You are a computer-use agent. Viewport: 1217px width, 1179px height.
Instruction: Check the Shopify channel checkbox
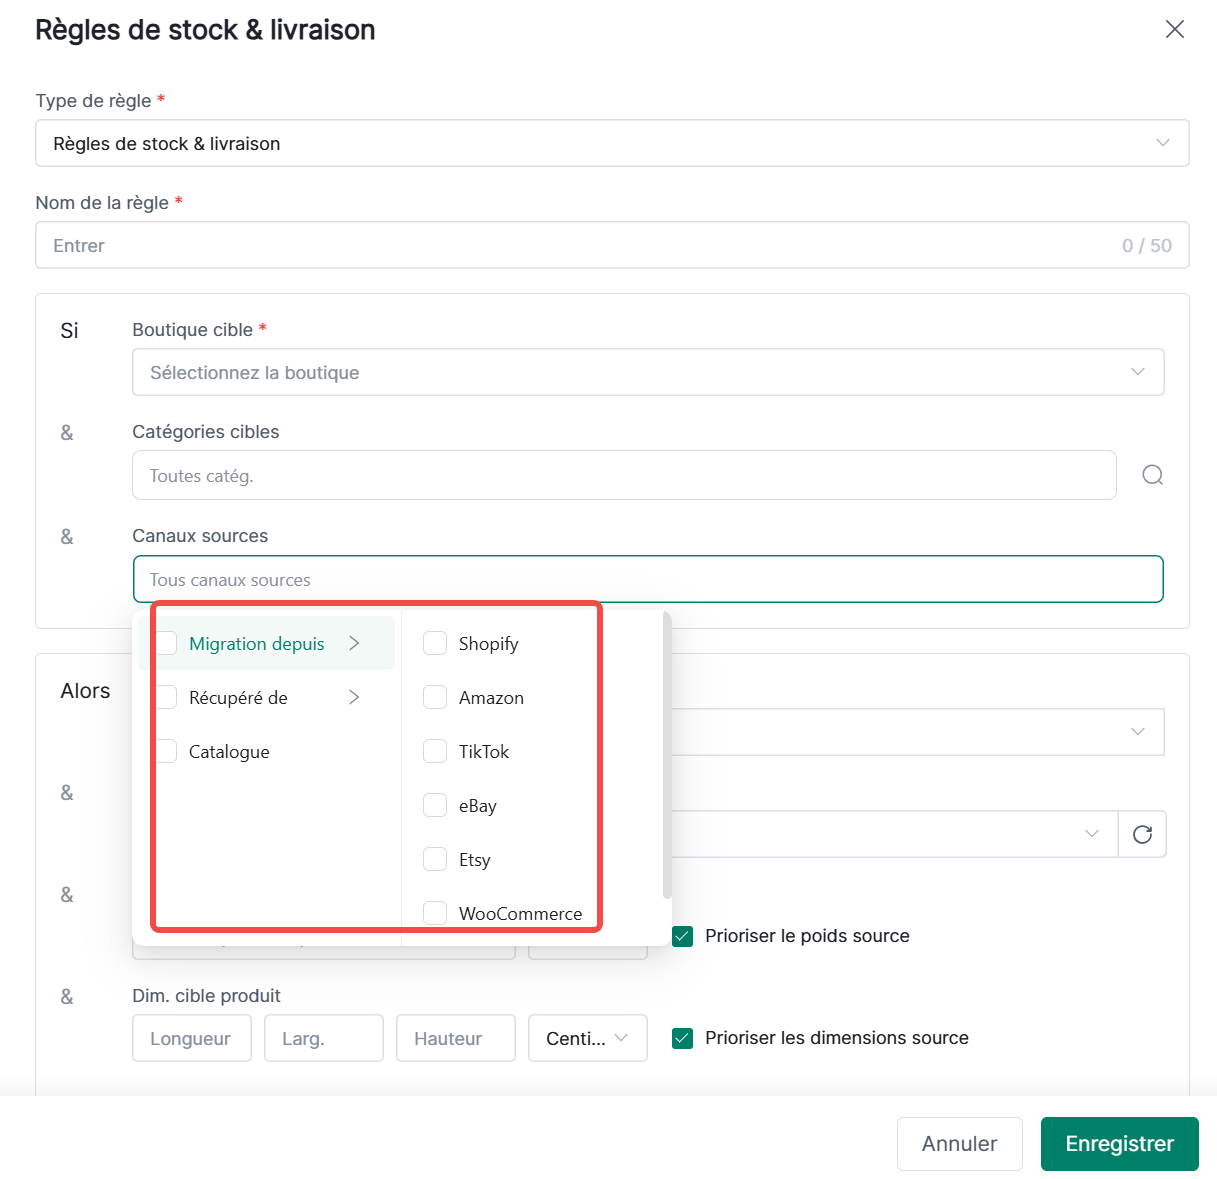click(435, 643)
